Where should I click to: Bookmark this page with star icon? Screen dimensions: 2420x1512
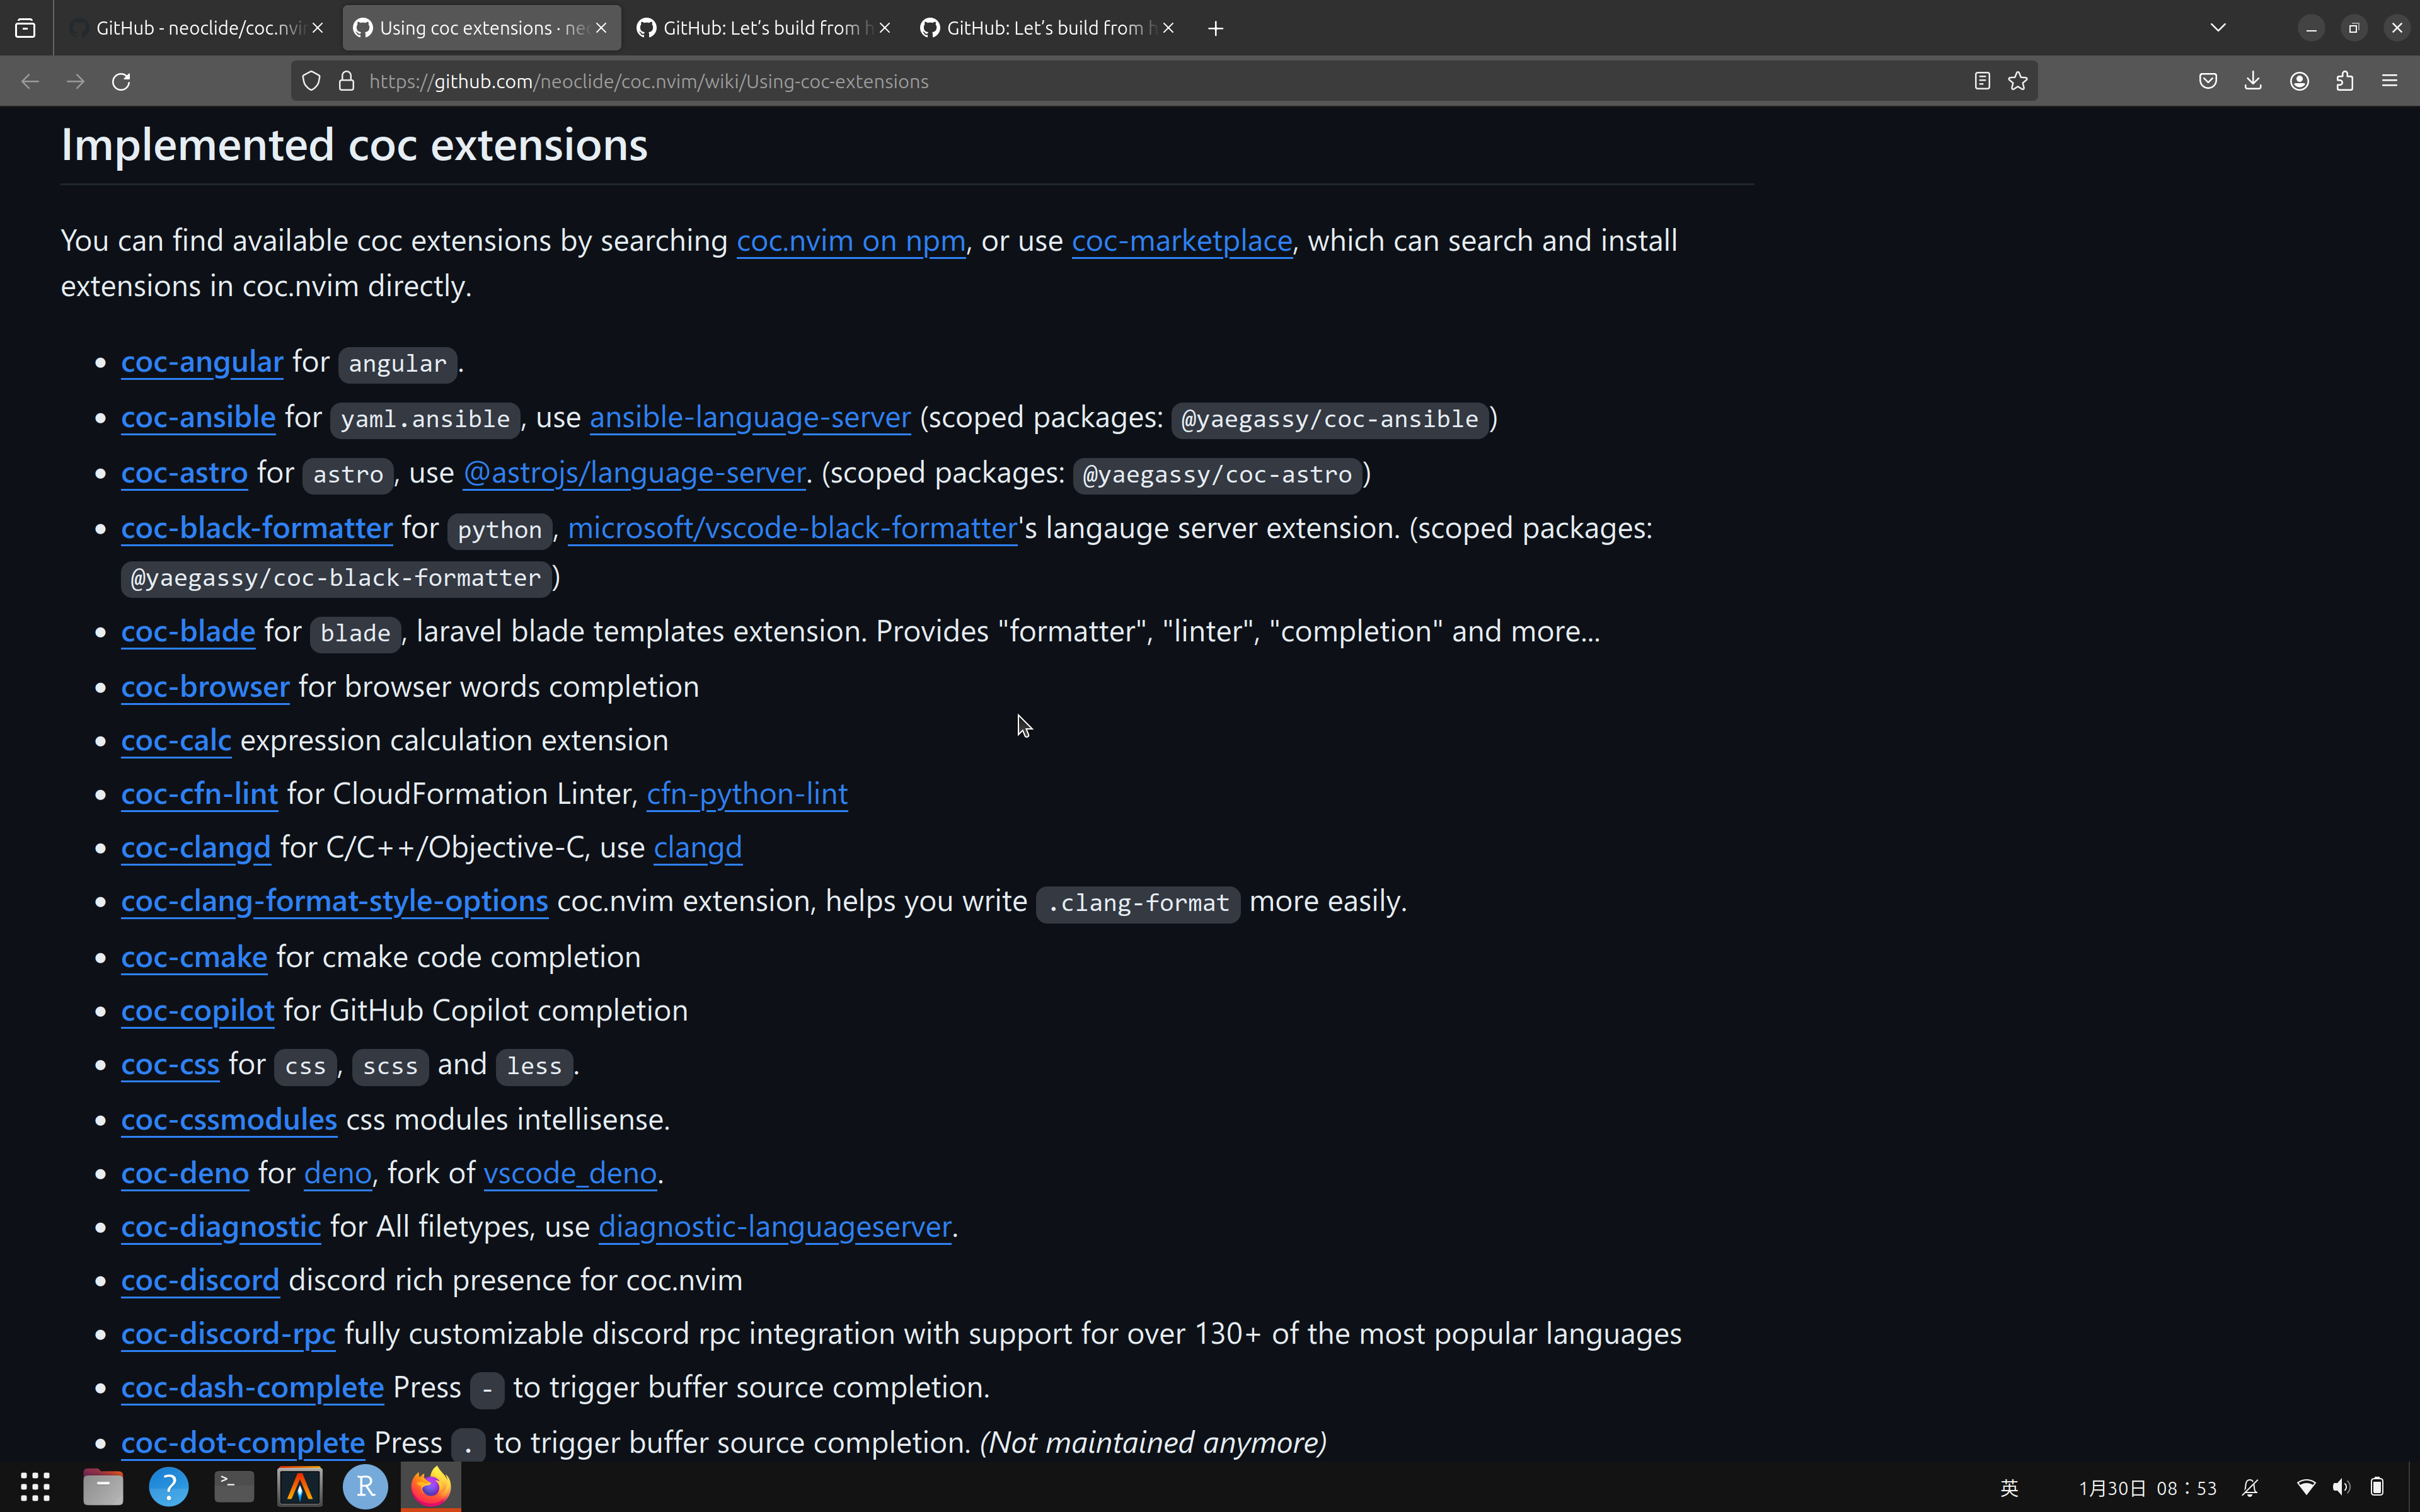pos(2018,81)
